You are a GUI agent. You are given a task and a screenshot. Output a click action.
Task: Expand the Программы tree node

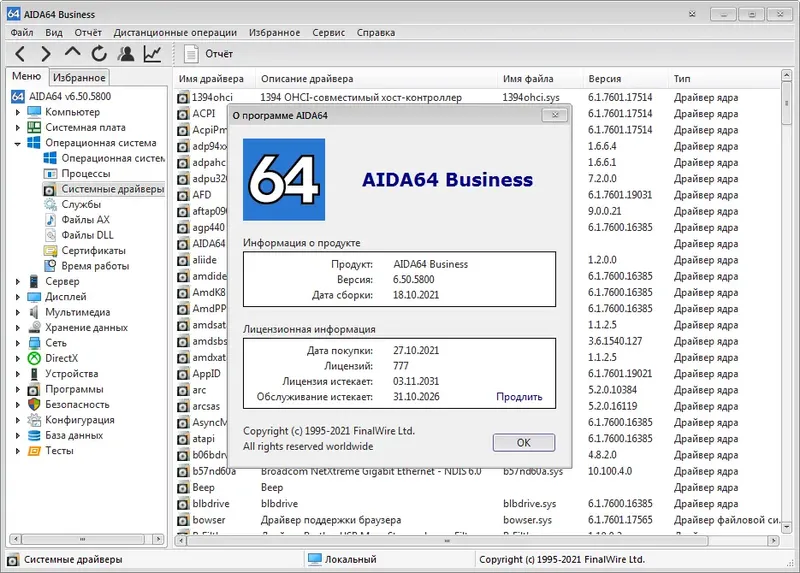click(18, 389)
